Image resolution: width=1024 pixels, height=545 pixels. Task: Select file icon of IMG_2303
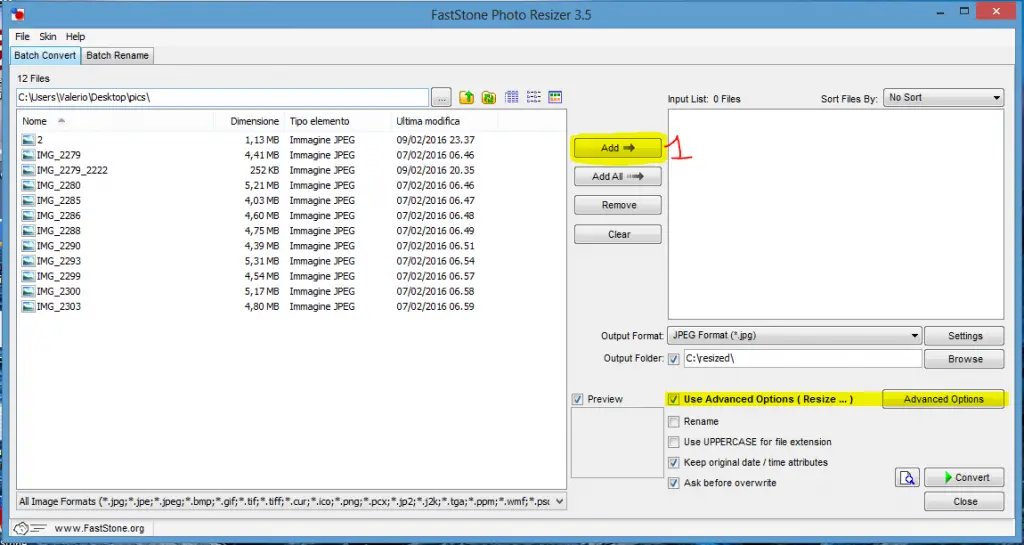click(28, 307)
